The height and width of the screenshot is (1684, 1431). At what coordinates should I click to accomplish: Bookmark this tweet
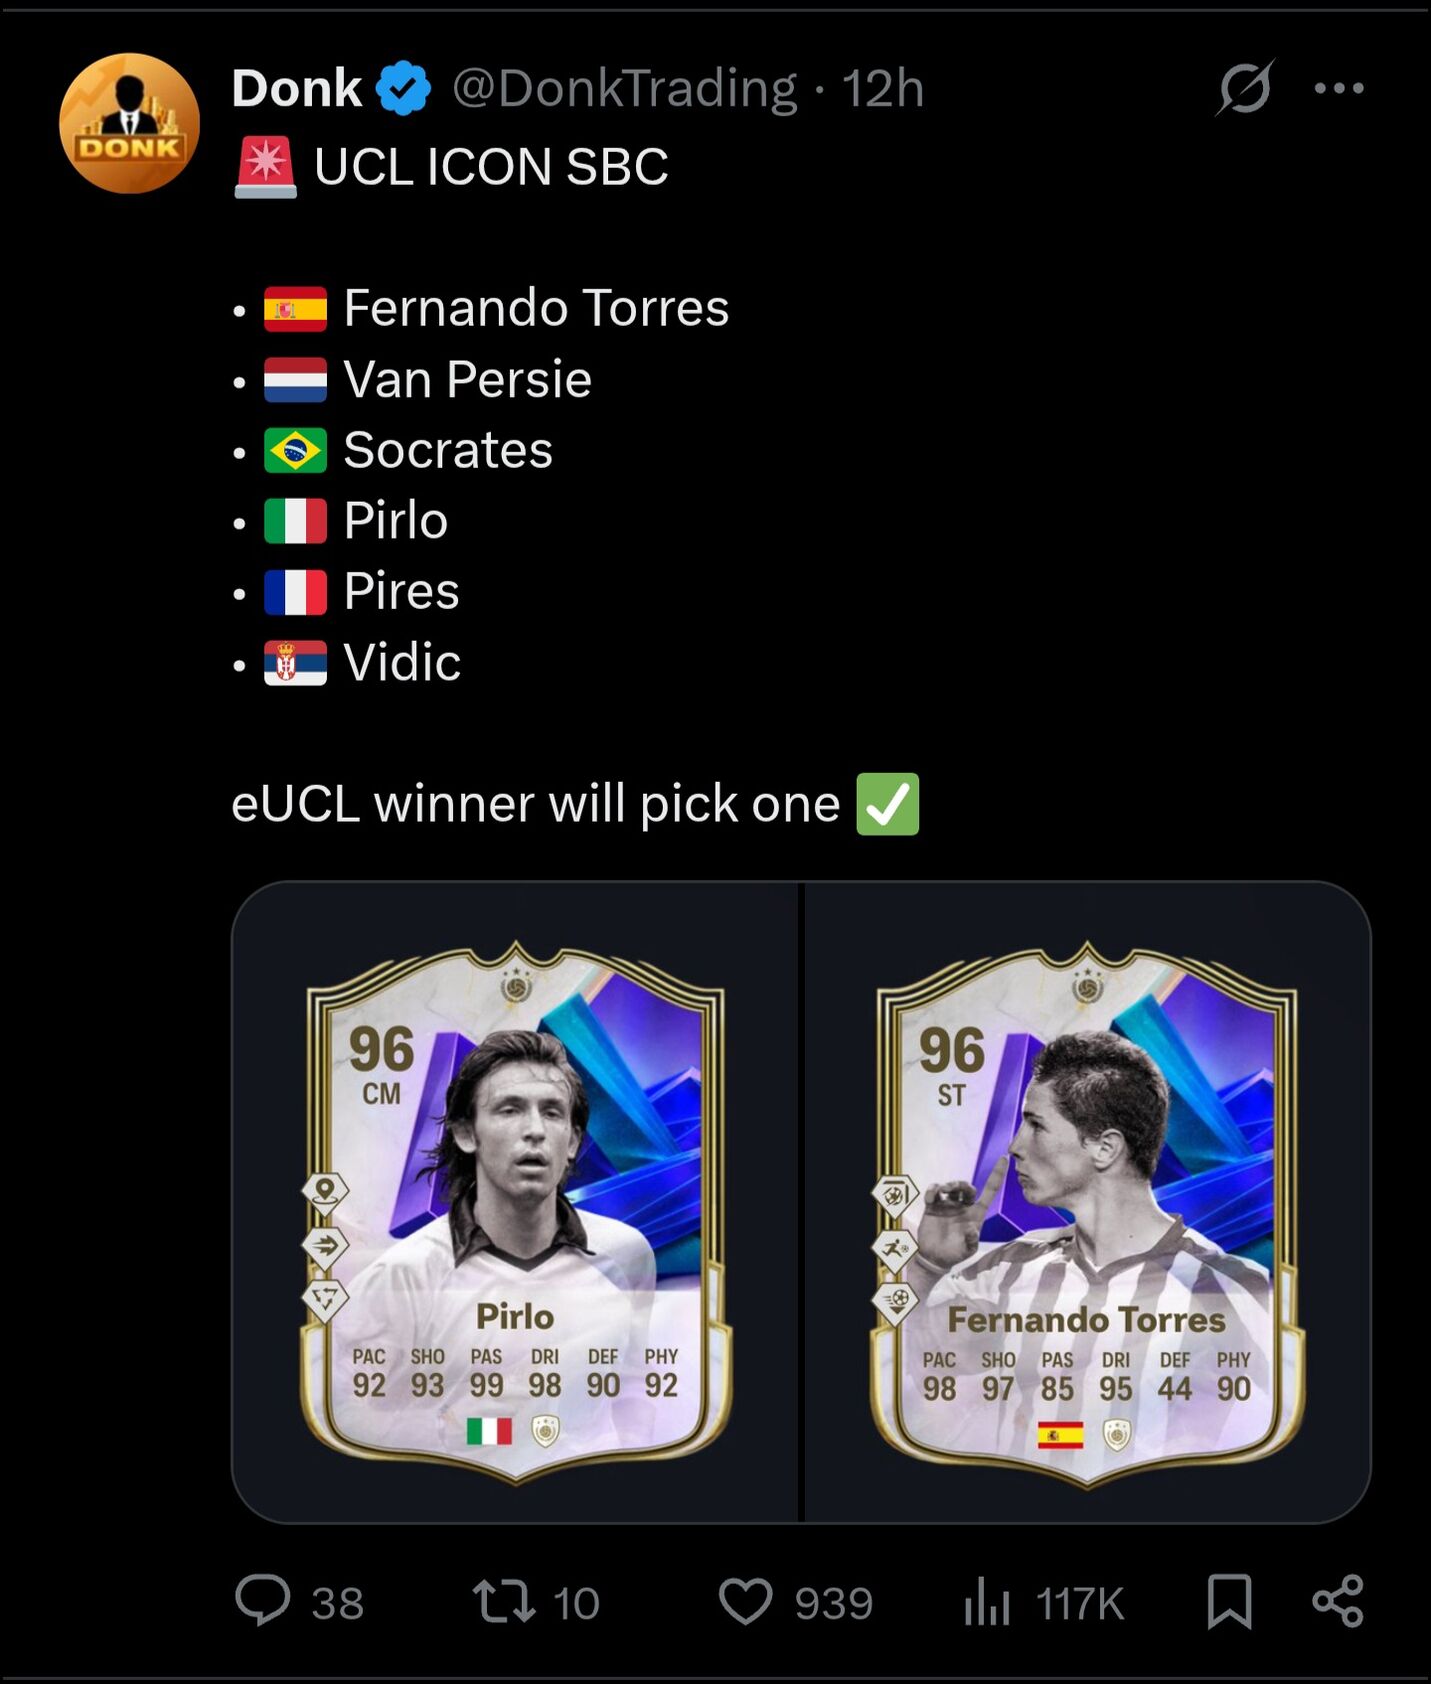[x=1229, y=1601]
